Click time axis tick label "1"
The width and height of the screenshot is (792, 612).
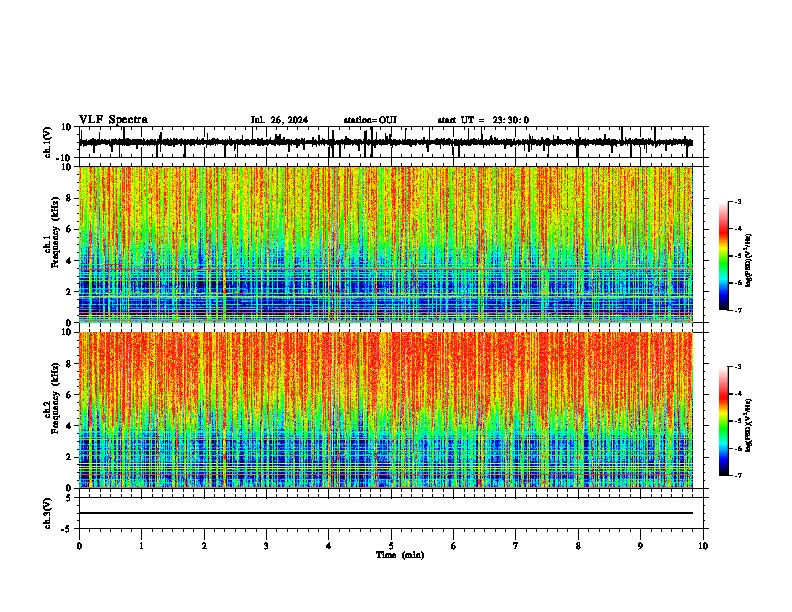[x=141, y=546]
